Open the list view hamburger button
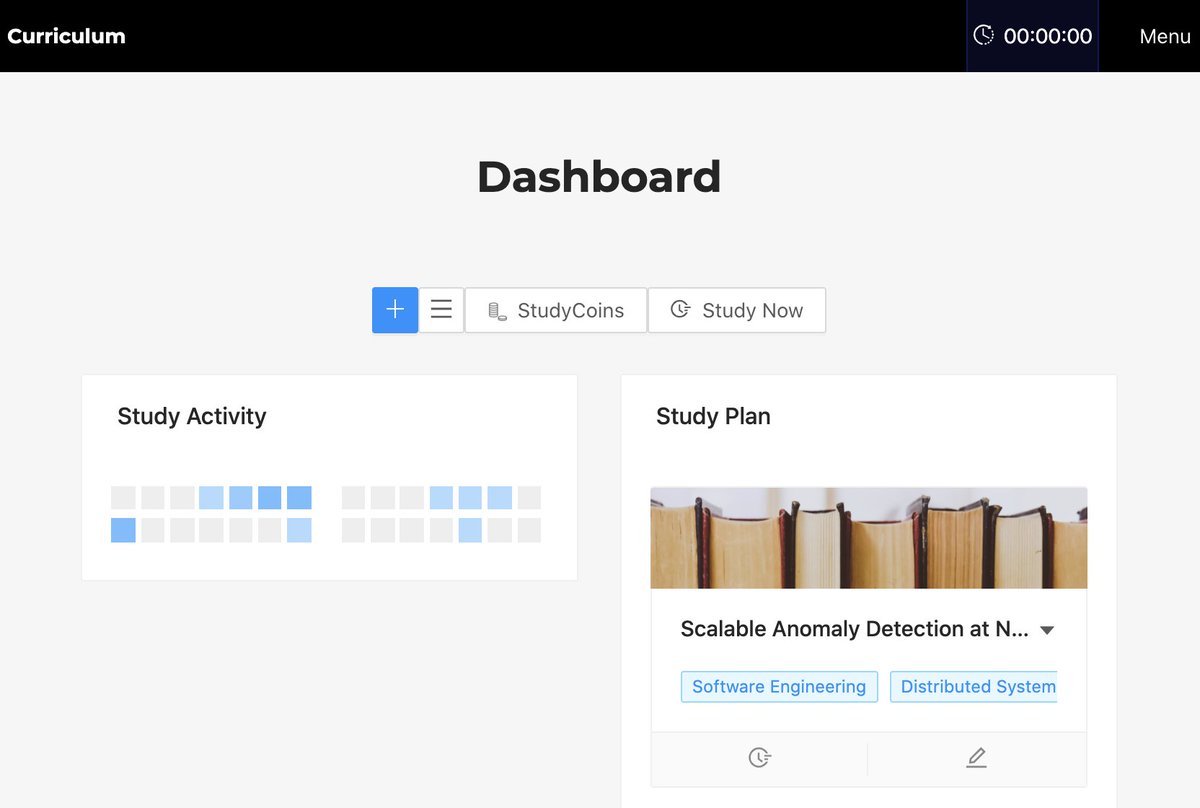The image size is (1200, 808). point(441,310)
